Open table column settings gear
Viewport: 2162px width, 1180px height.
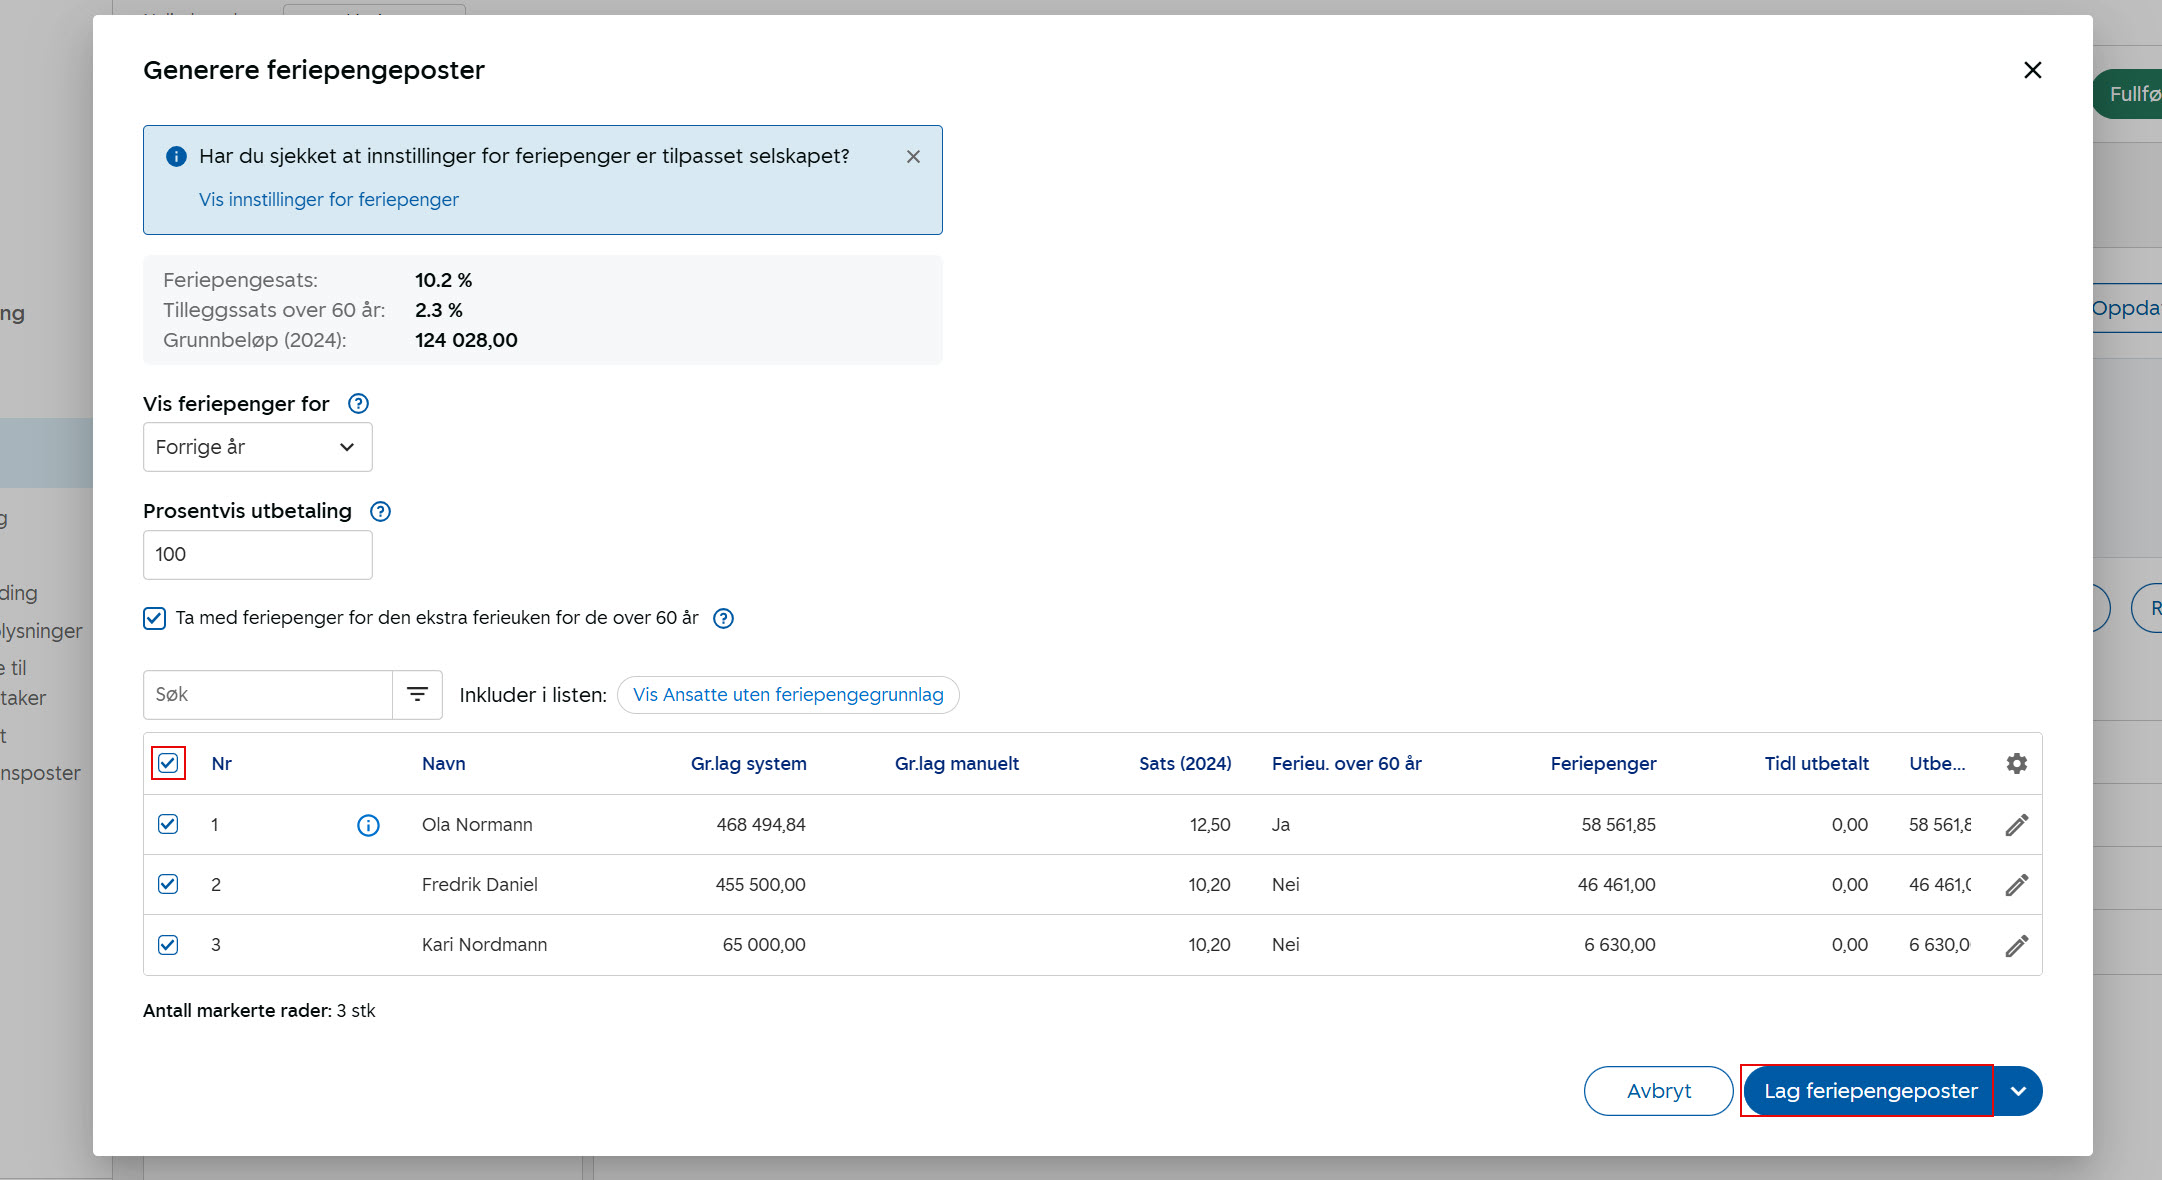tap(2016, 764)
